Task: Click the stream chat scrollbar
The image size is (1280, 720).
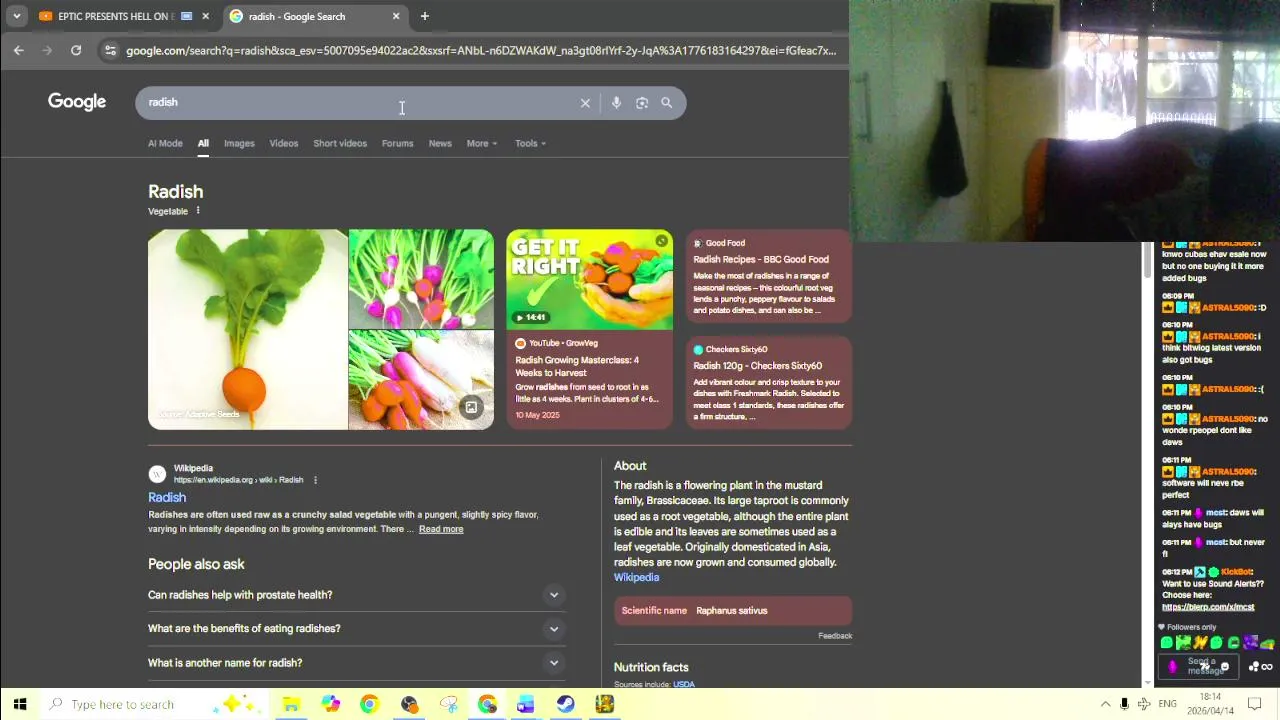Action: coord(1147,262)
